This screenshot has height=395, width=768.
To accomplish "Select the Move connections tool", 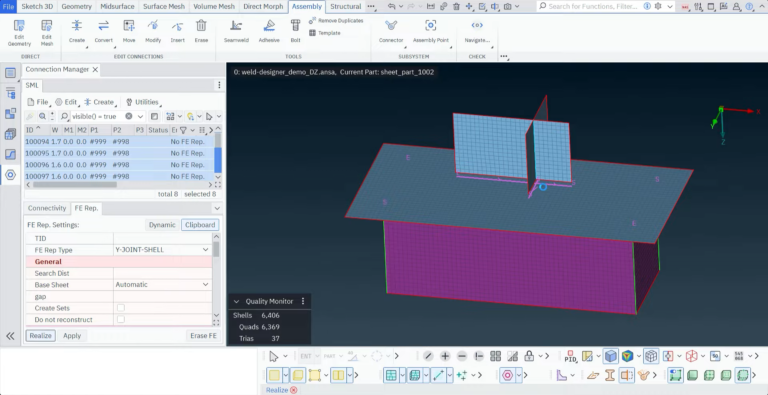I will [129, 32].
